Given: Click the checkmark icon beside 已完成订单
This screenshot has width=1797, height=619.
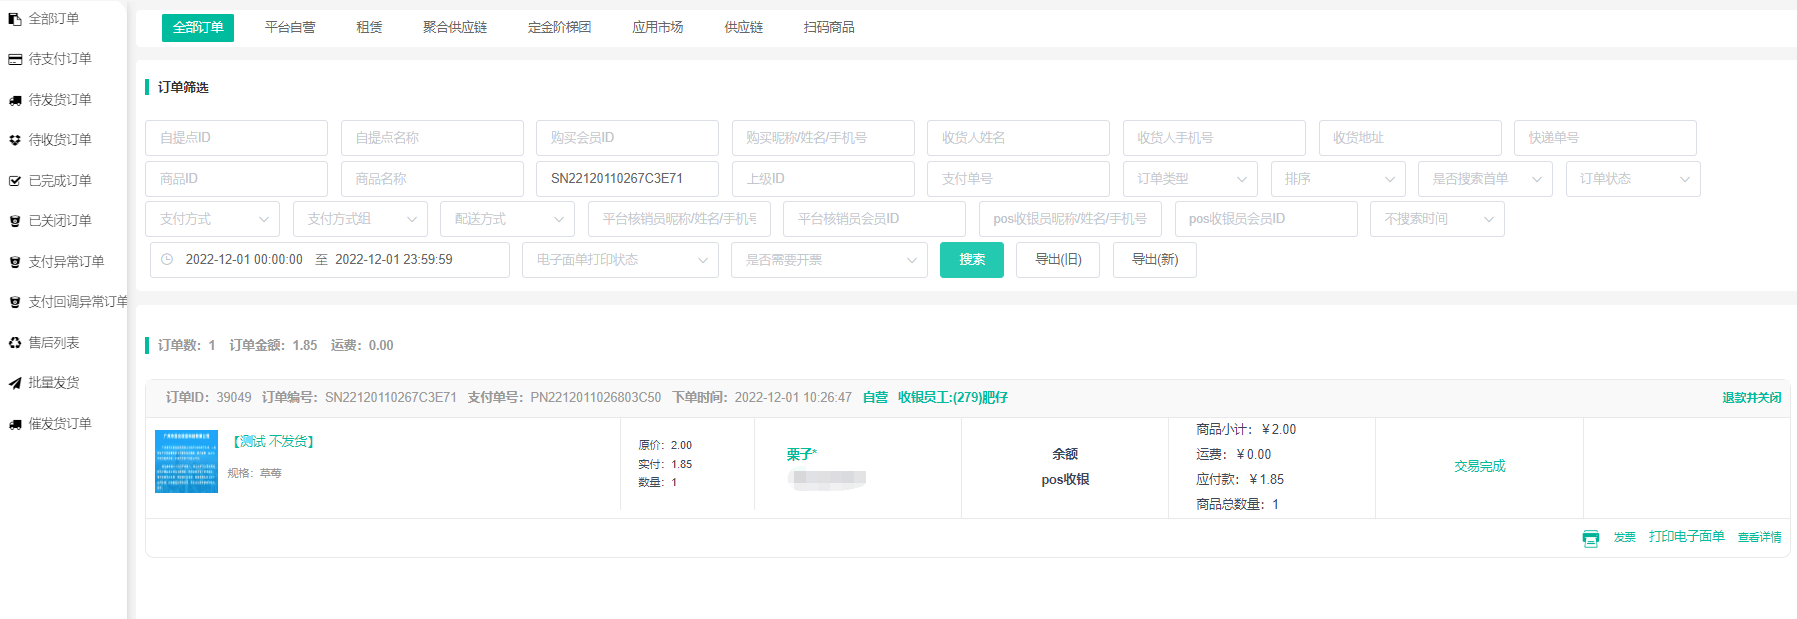Looking at the screenshot, I should [x=15, y=181].
